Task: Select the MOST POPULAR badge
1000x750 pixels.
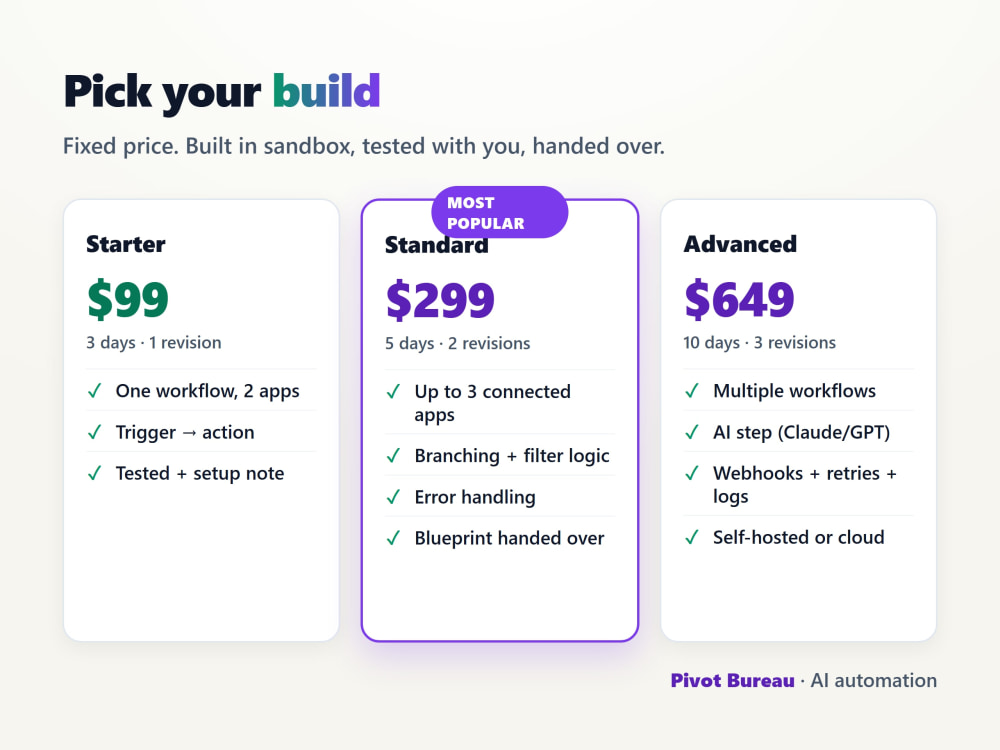Action: click(x=499, y=212)
